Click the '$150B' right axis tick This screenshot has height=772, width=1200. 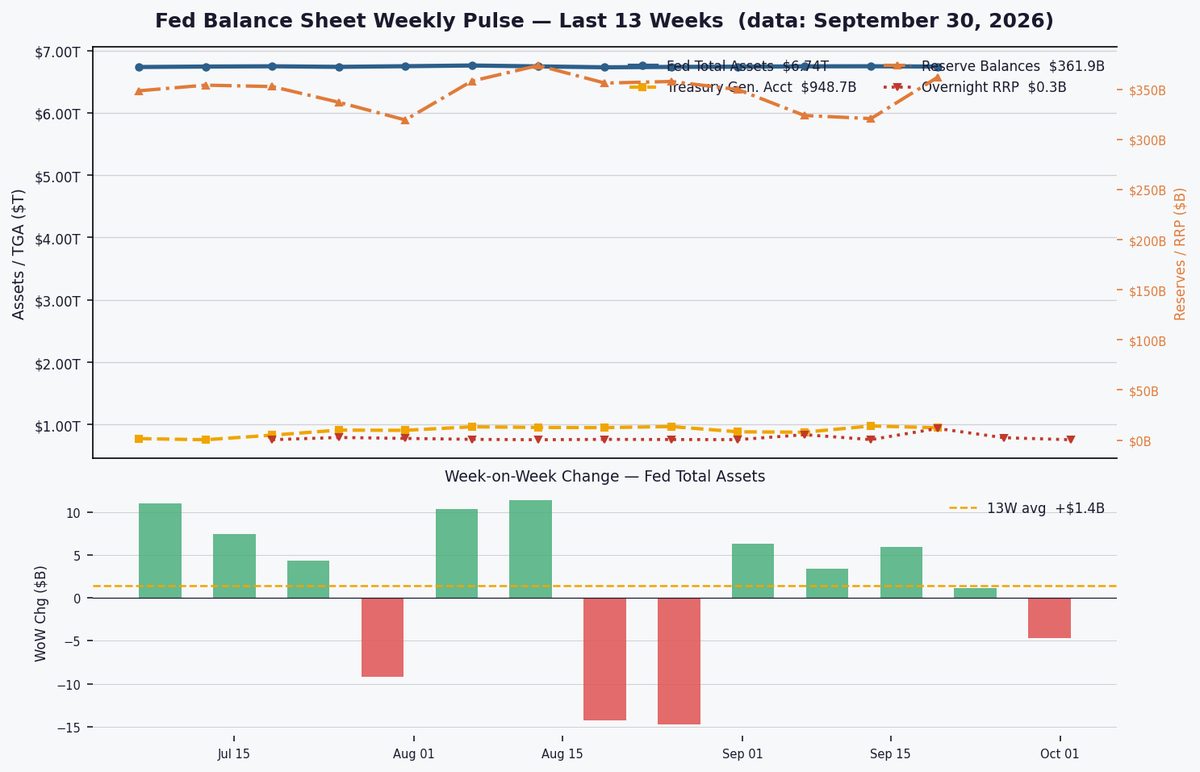coord(1147,291)
